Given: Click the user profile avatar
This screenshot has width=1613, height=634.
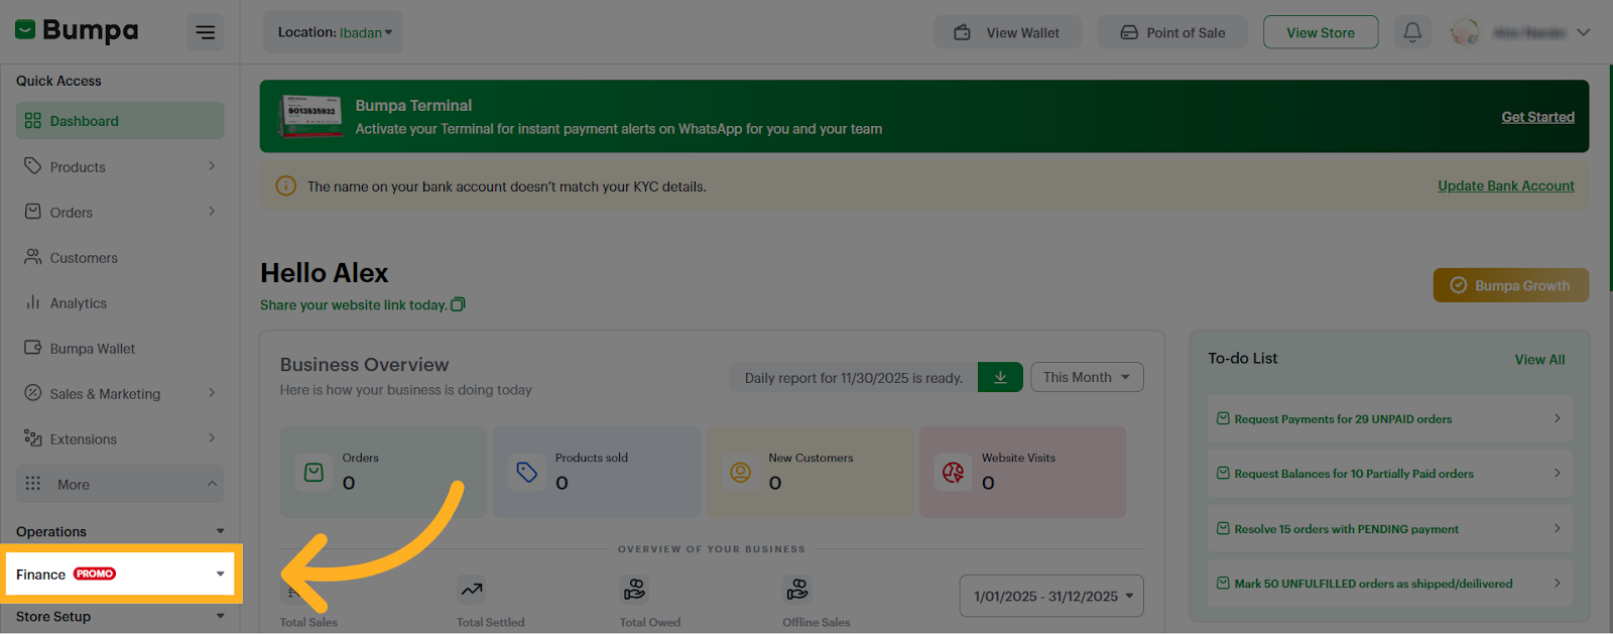Looking at the screenshot, I should pyautogui.click(x=1465, y=32).
